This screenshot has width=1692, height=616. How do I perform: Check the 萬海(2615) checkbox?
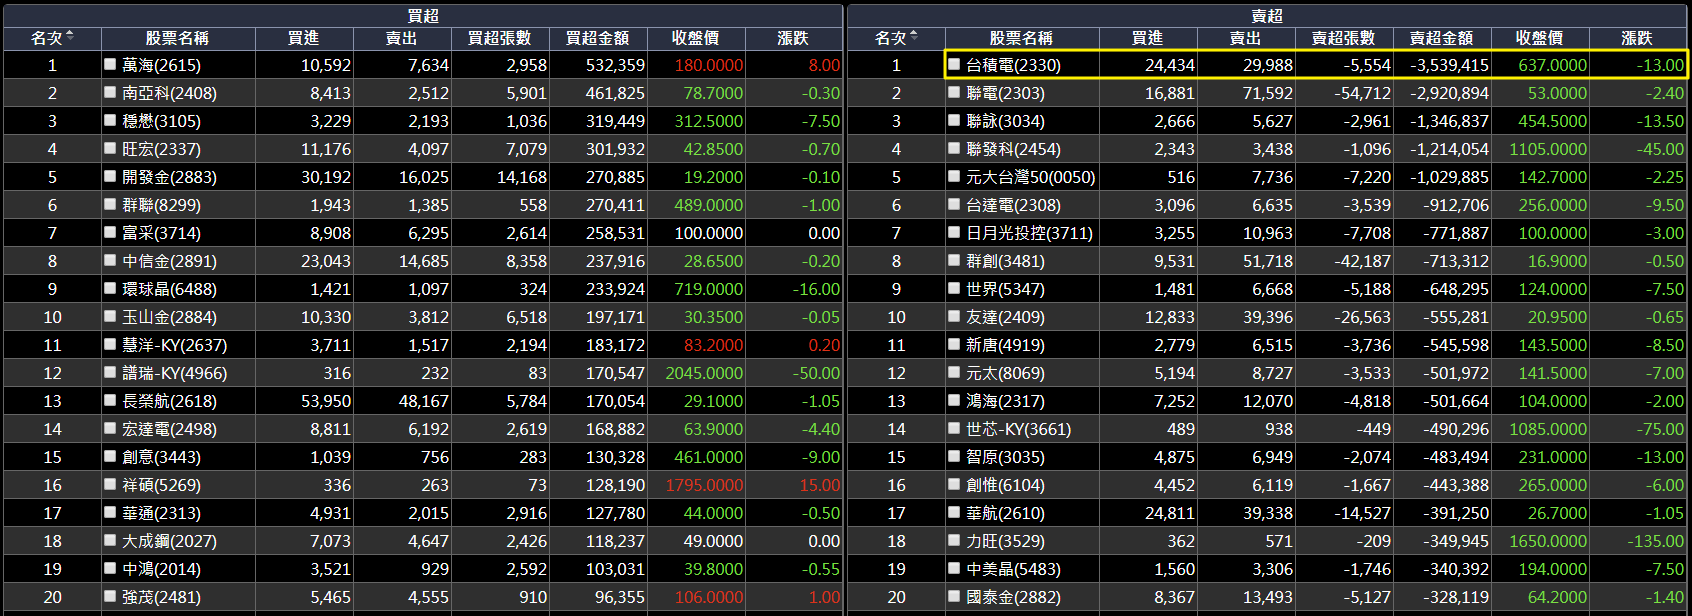click(x=110, y=64)
